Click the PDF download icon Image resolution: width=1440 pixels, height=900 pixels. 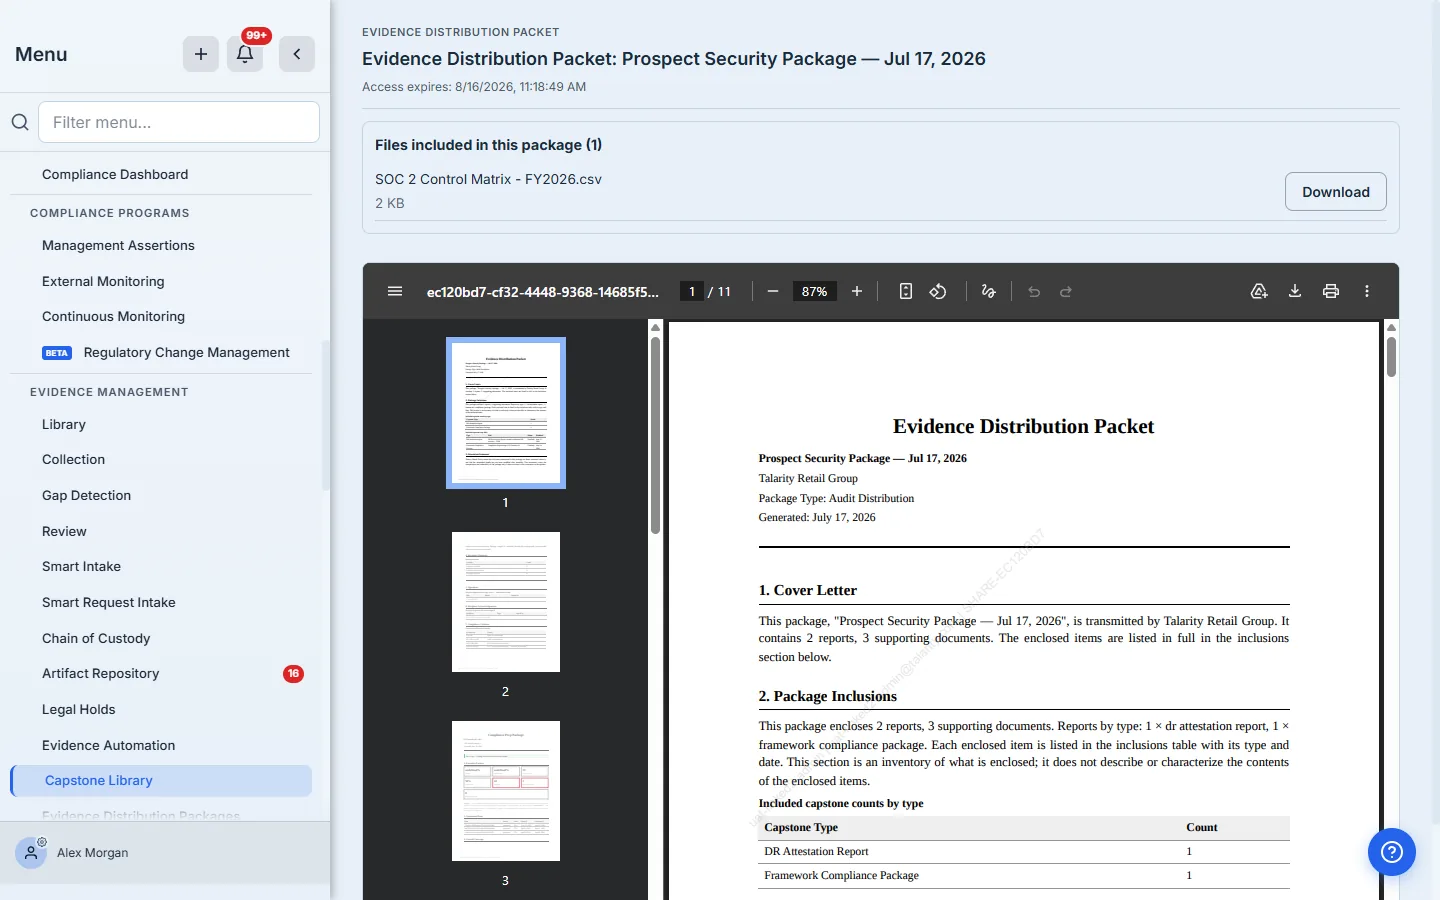tap(1295, 291)
